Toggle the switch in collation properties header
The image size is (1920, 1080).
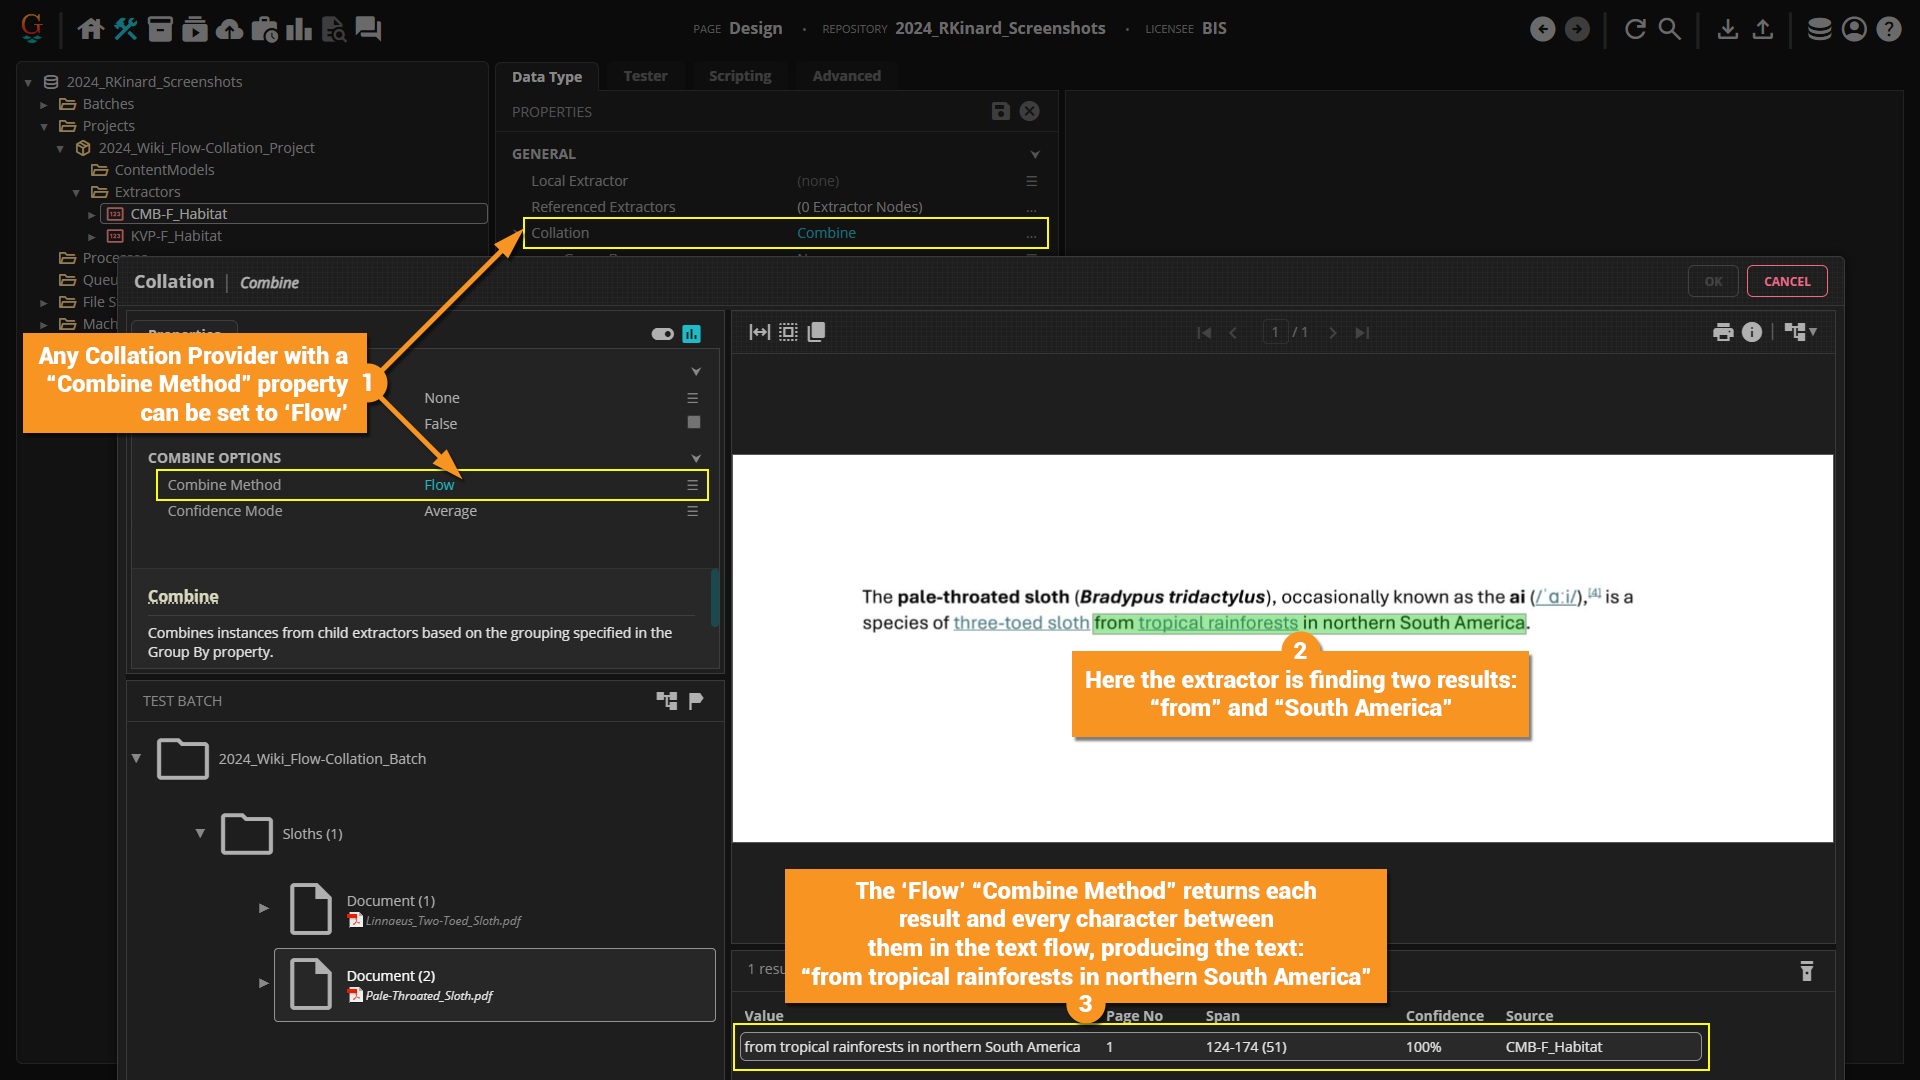662,334
